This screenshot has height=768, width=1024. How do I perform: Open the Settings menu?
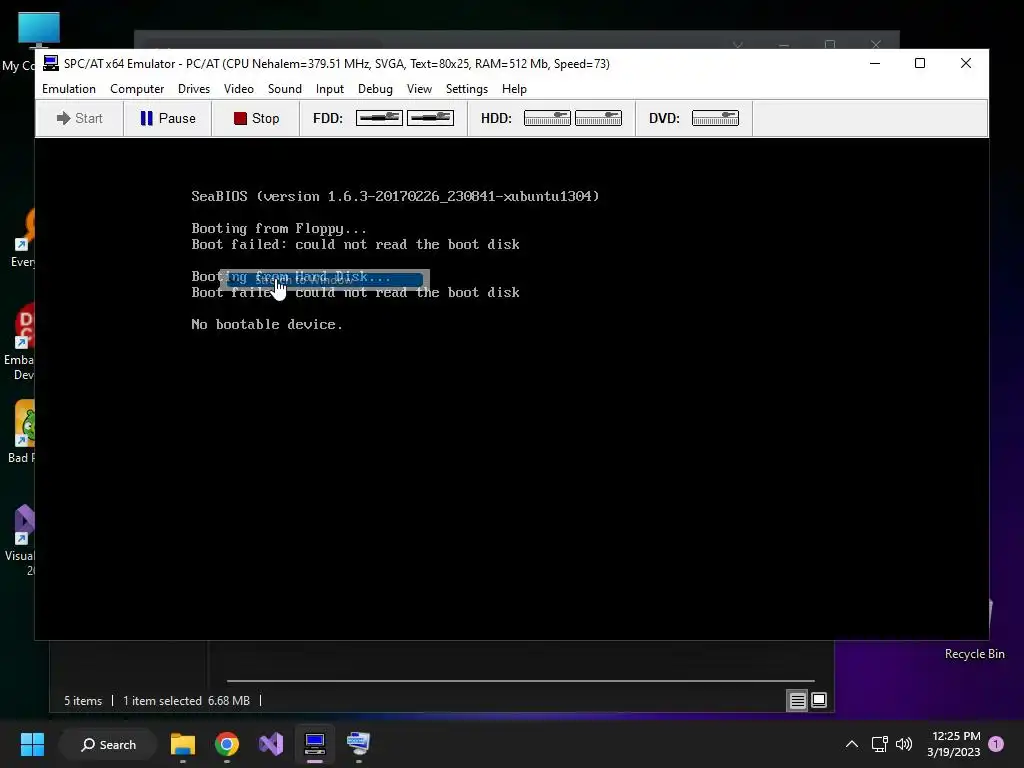click(467, 89)
